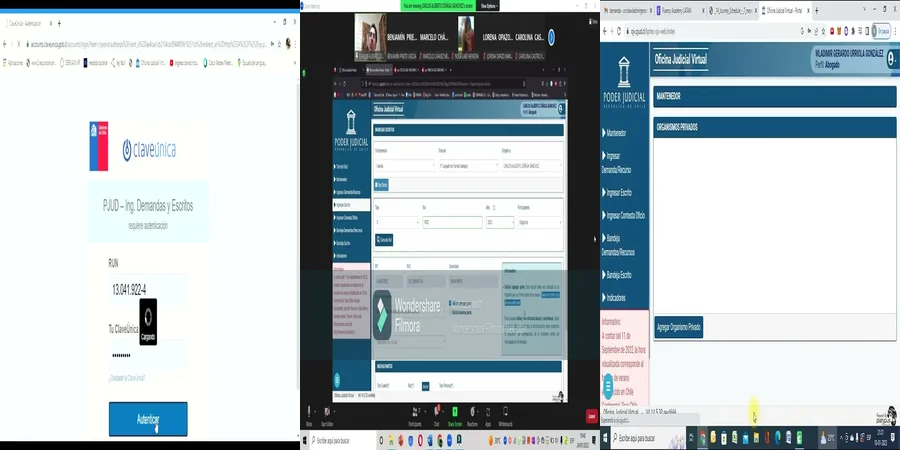900x450 pixels.
Task: Click the 'En pausa' profile chip
Action: pyautogui.click(x=881, y=31)
